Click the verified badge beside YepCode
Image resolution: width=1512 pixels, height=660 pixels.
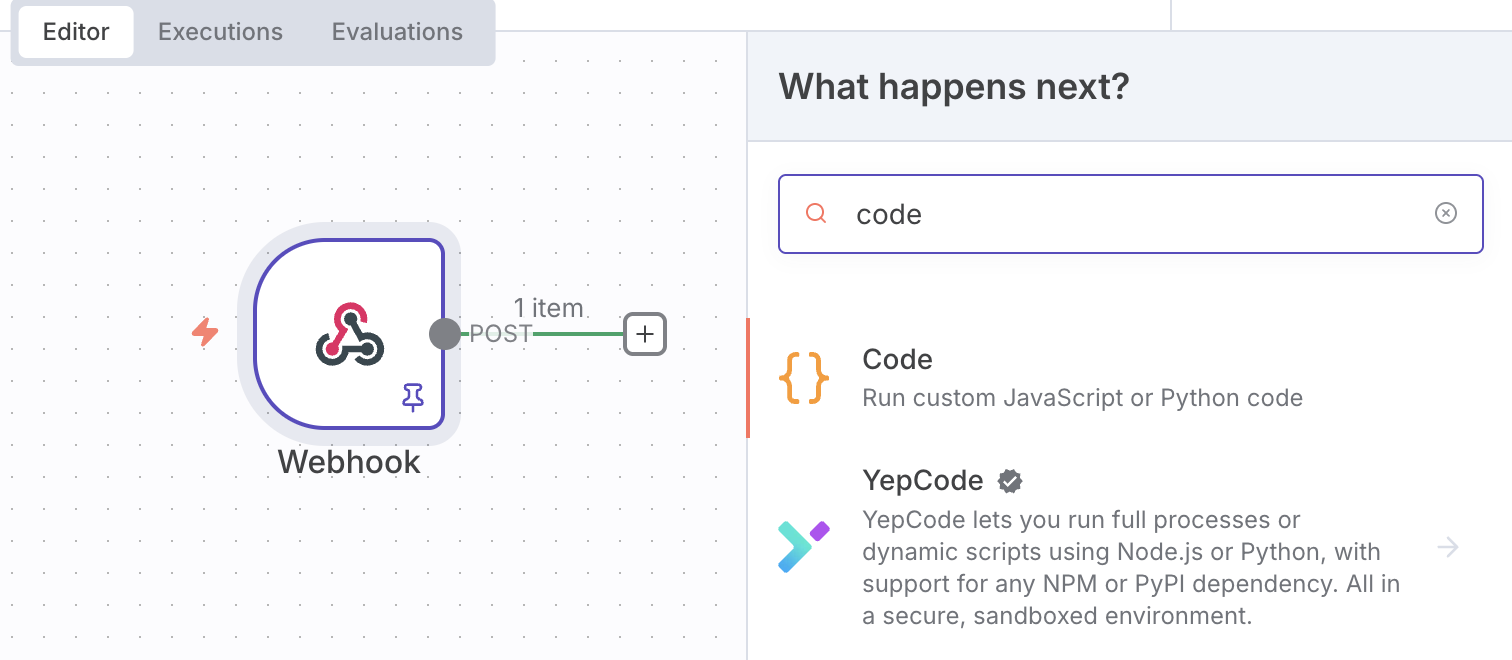pos(1010,481)
